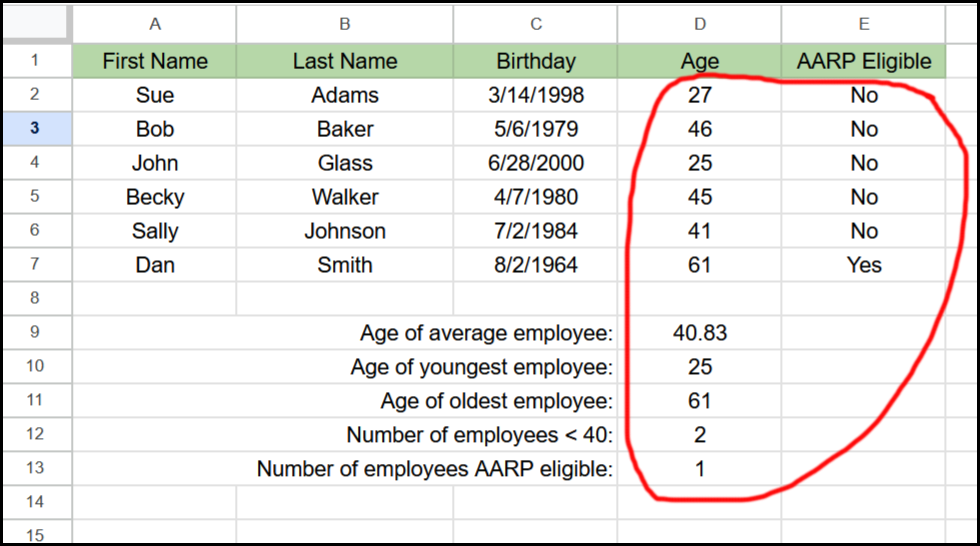Select column D header
The image size is (980, 546).
pyautogui.click(x=699, y=24)
